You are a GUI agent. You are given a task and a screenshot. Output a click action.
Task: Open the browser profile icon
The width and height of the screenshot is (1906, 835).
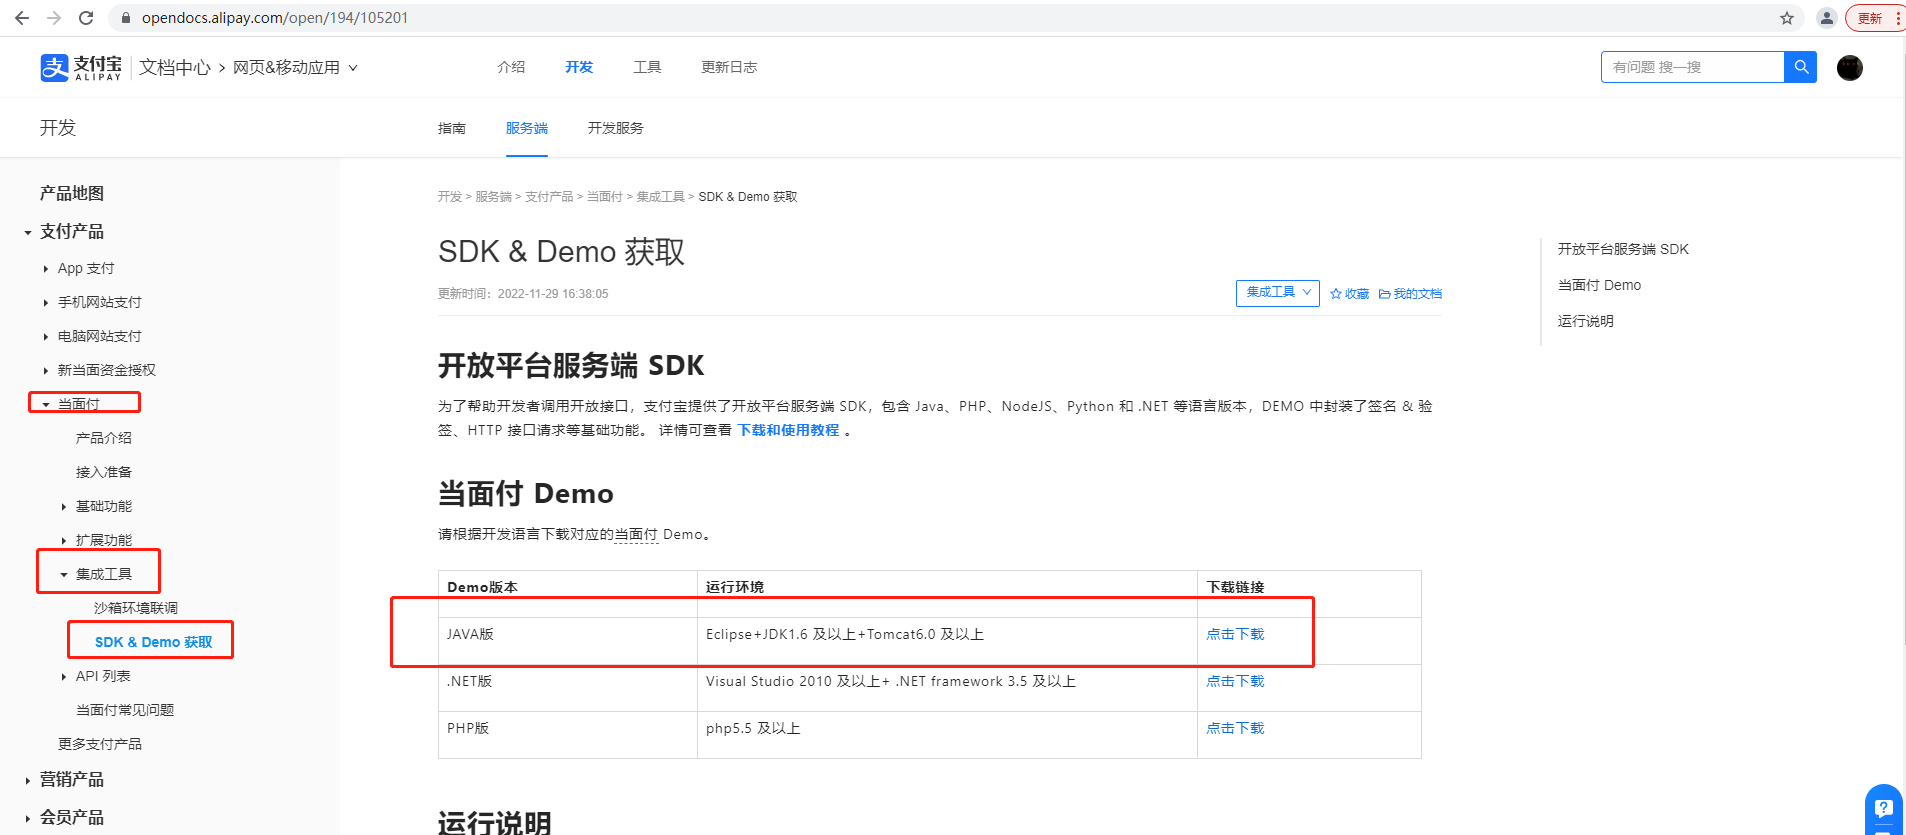[x=1827, y=18]
